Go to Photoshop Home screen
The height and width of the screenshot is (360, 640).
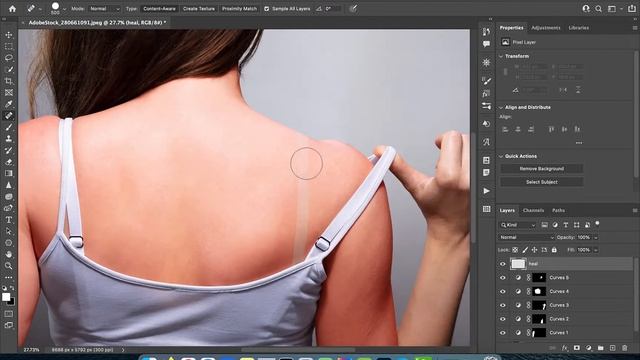12,8
